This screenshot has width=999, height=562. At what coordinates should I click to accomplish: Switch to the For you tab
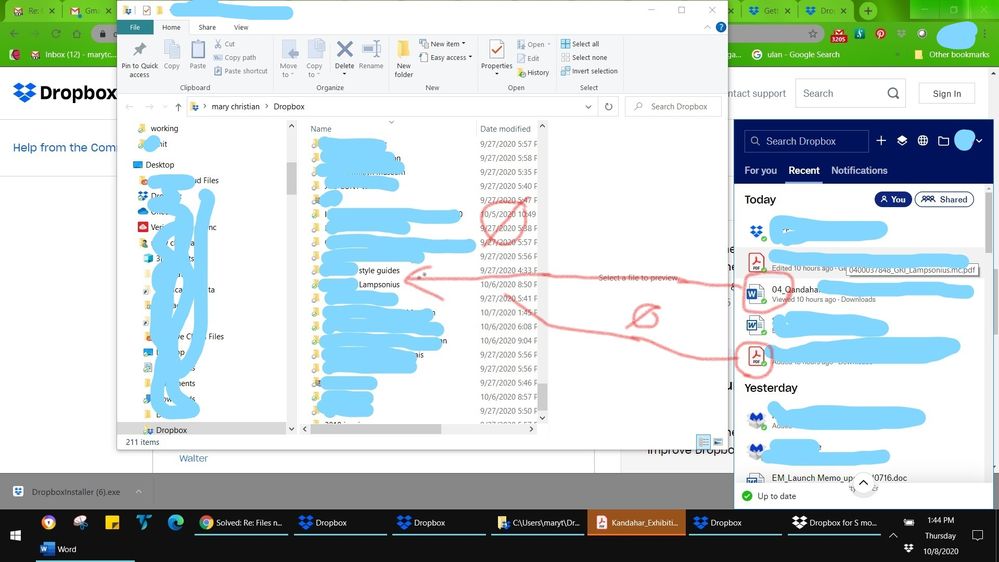[x=760, y=171]
